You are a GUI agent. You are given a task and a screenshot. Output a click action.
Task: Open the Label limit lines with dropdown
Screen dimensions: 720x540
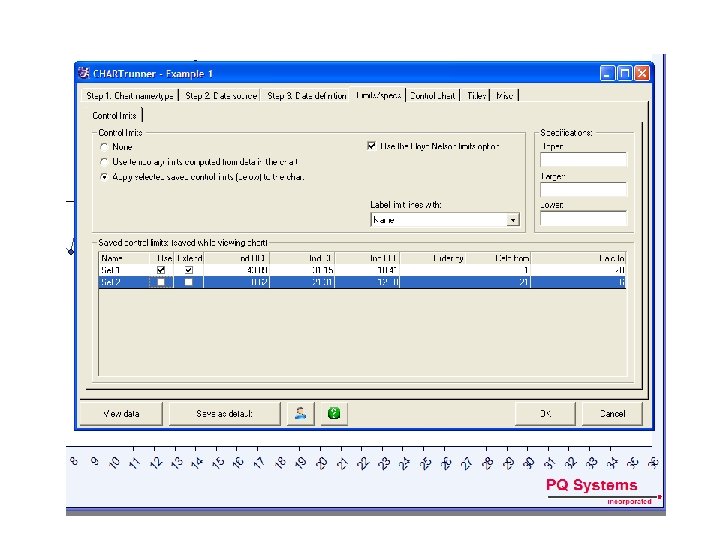(513, 220)
